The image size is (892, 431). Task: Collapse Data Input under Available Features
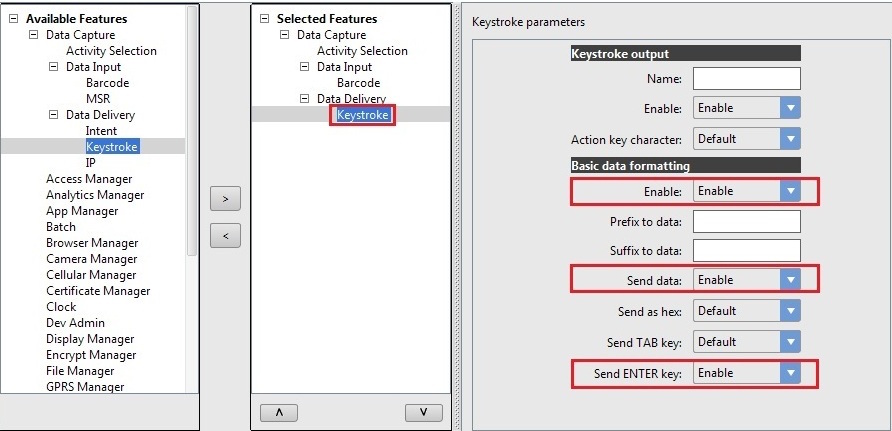(x=54, y=67)
